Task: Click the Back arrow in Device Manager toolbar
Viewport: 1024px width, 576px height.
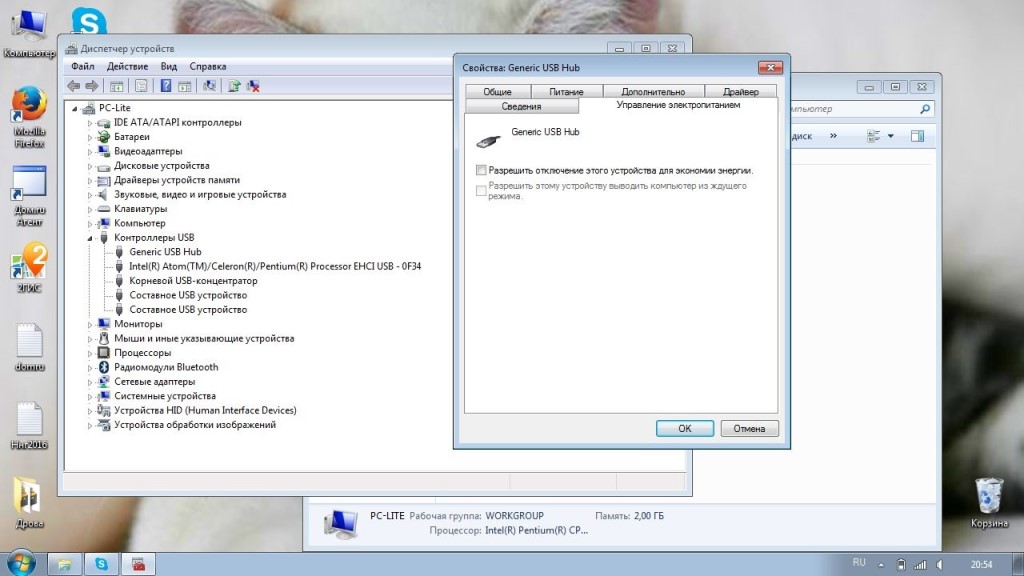Action: [x=74, y=86]
